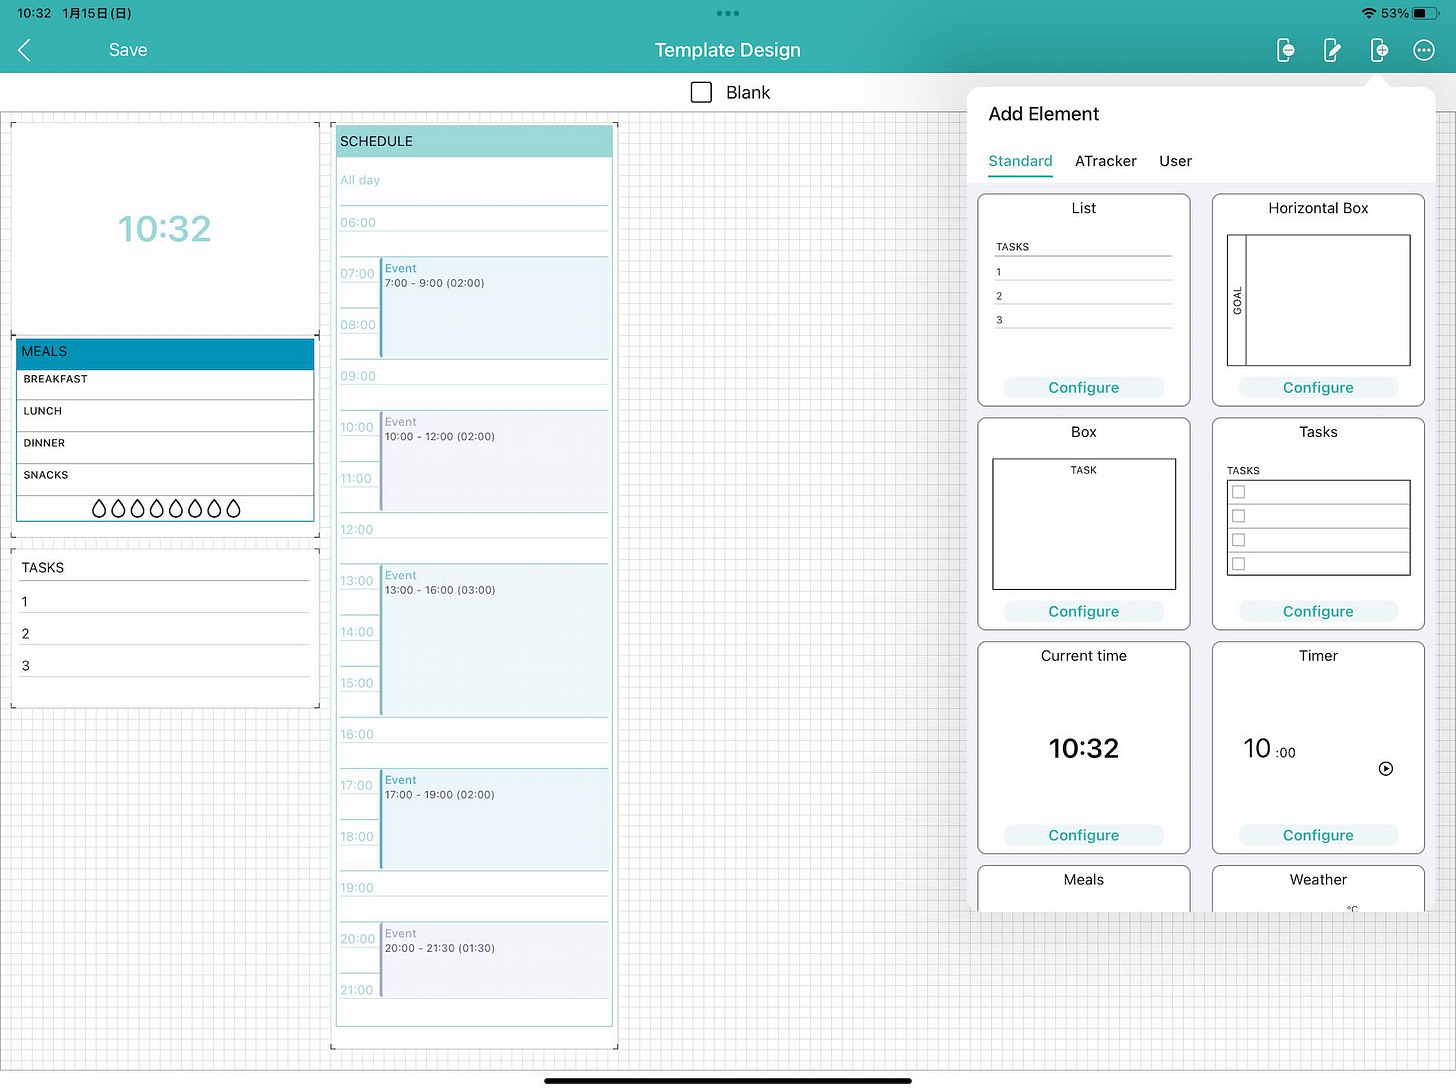The width and height of the screenshot is (1456, 1092).
Task: Switch to the ATracker tab
Action: (1105, 161)
